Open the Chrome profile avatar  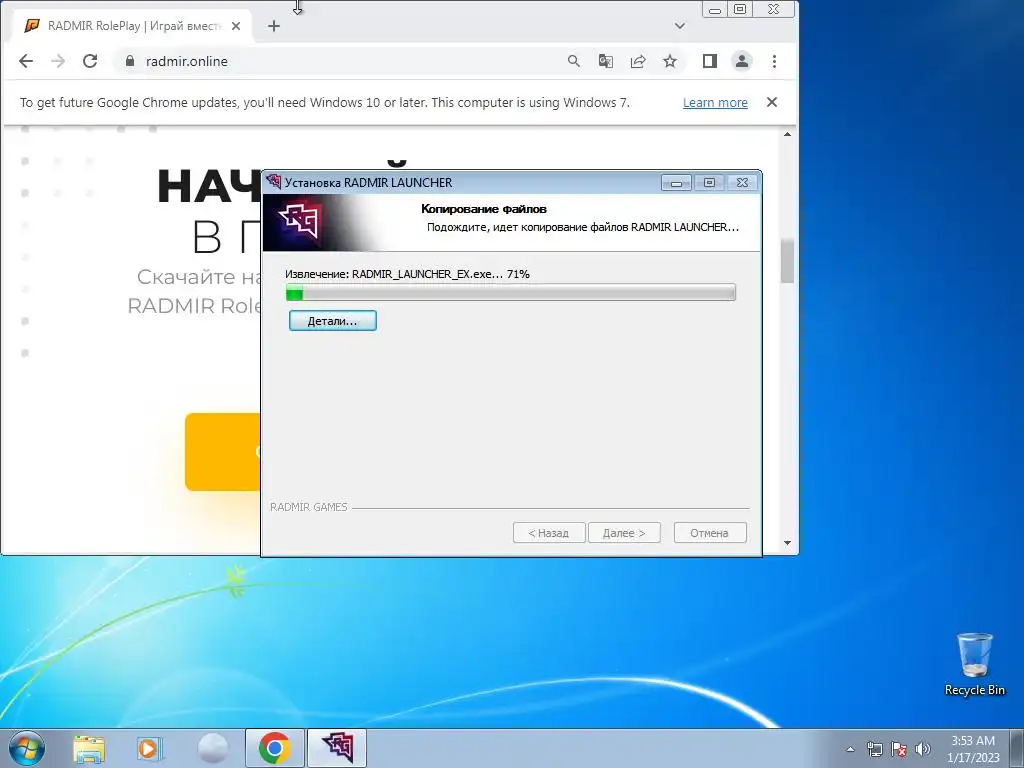[742, 61]
